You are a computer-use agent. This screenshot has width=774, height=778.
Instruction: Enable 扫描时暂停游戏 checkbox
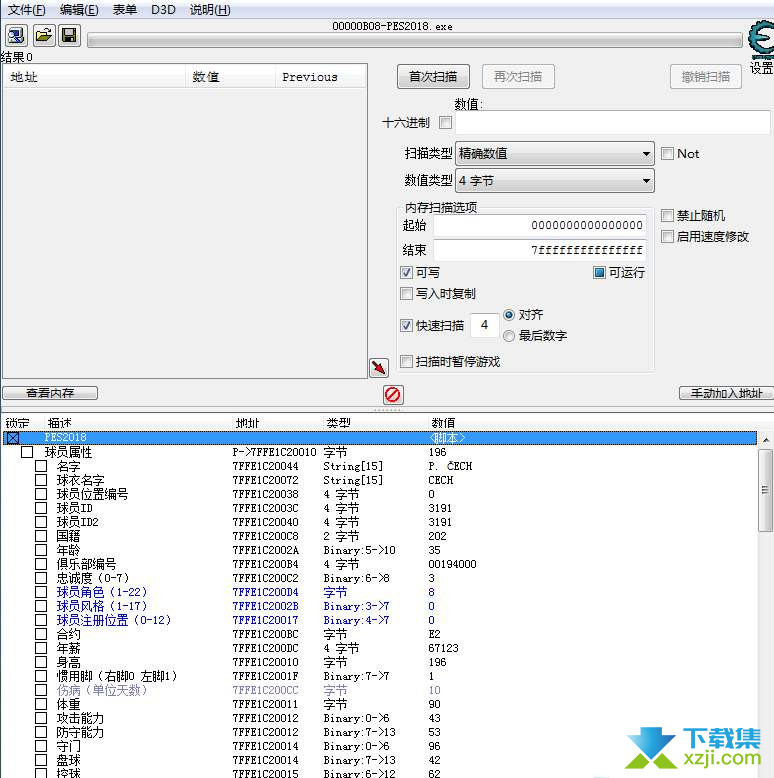[x=406, y=362]
